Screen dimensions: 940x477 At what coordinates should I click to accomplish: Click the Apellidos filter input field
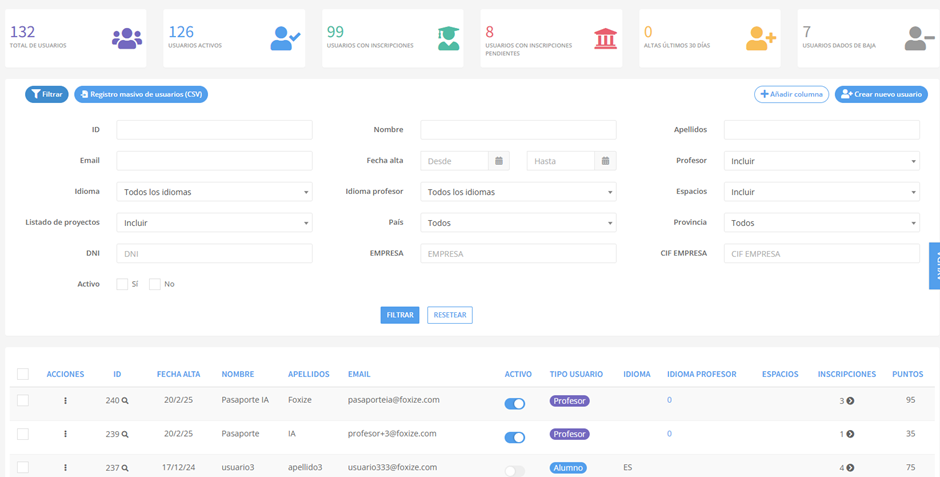[x=821, y=130]
